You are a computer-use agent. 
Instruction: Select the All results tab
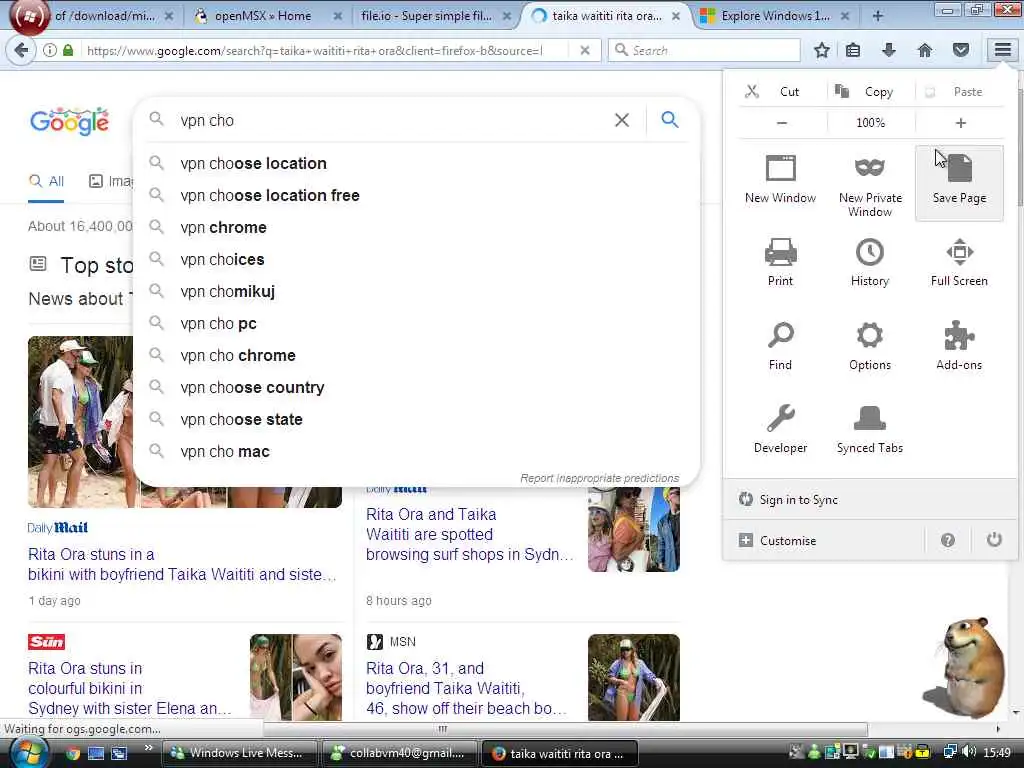click(x=46, y=181)
